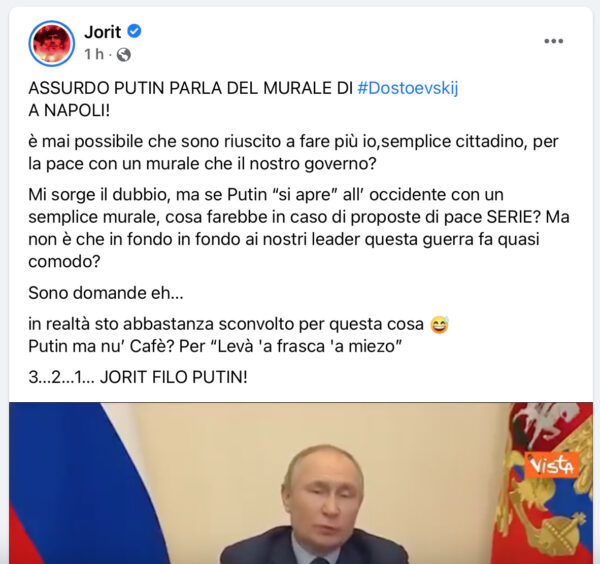Click the paragraph starting 'è mai possibile'

293,152
